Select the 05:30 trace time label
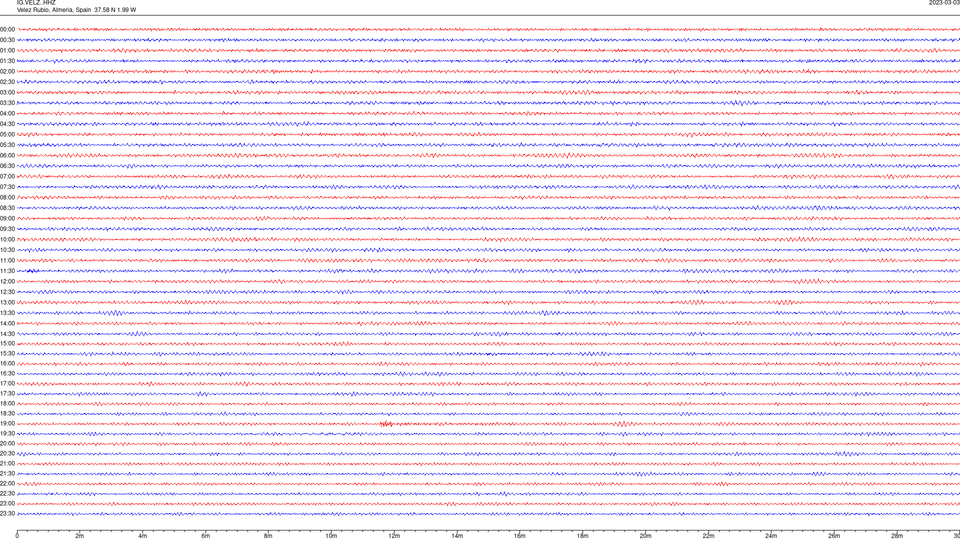 (x=7, y=145)
